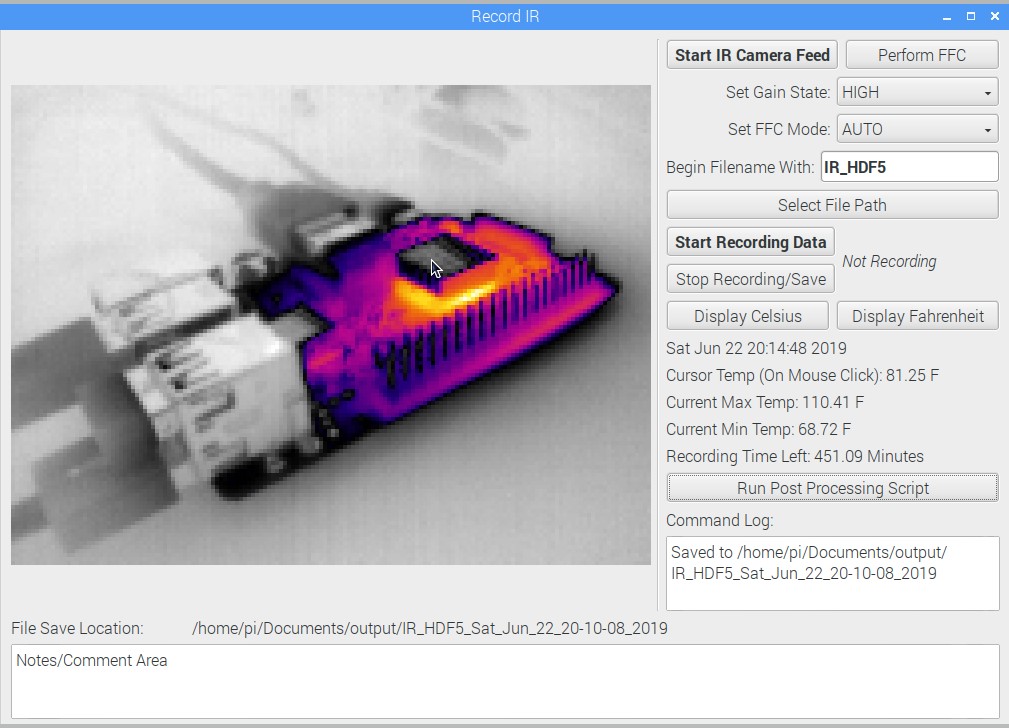Image resolution: width=1009 pixels, height=728 pixels.
Task: Switch display to Fahrenheit
Action: [918, 316]
